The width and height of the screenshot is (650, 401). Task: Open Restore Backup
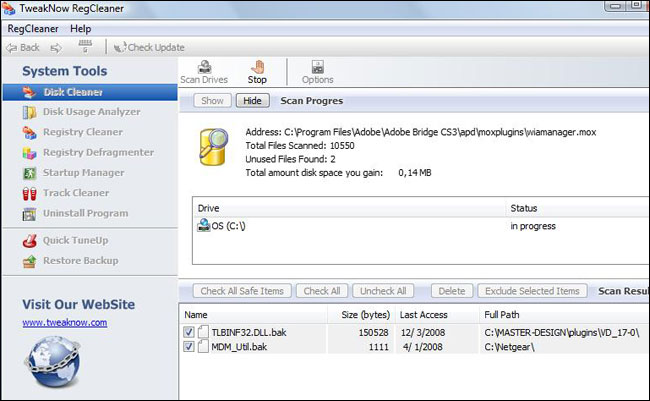click(x=80, y=260)
